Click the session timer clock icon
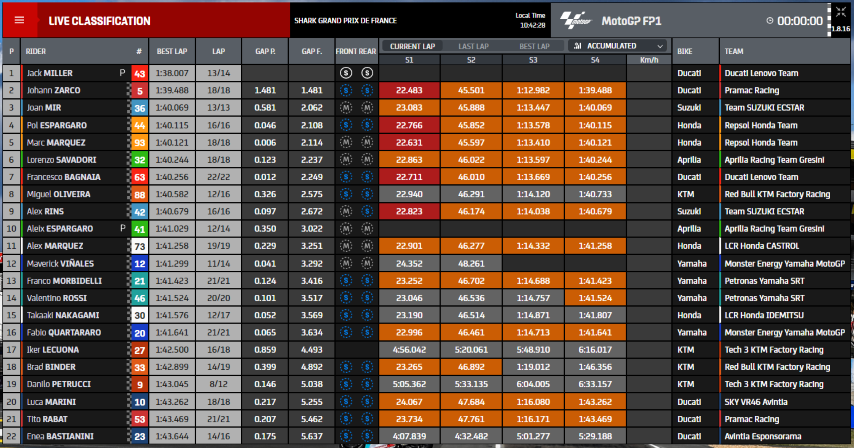This screenshot has height=448, width=854. (x=770, y=21)
